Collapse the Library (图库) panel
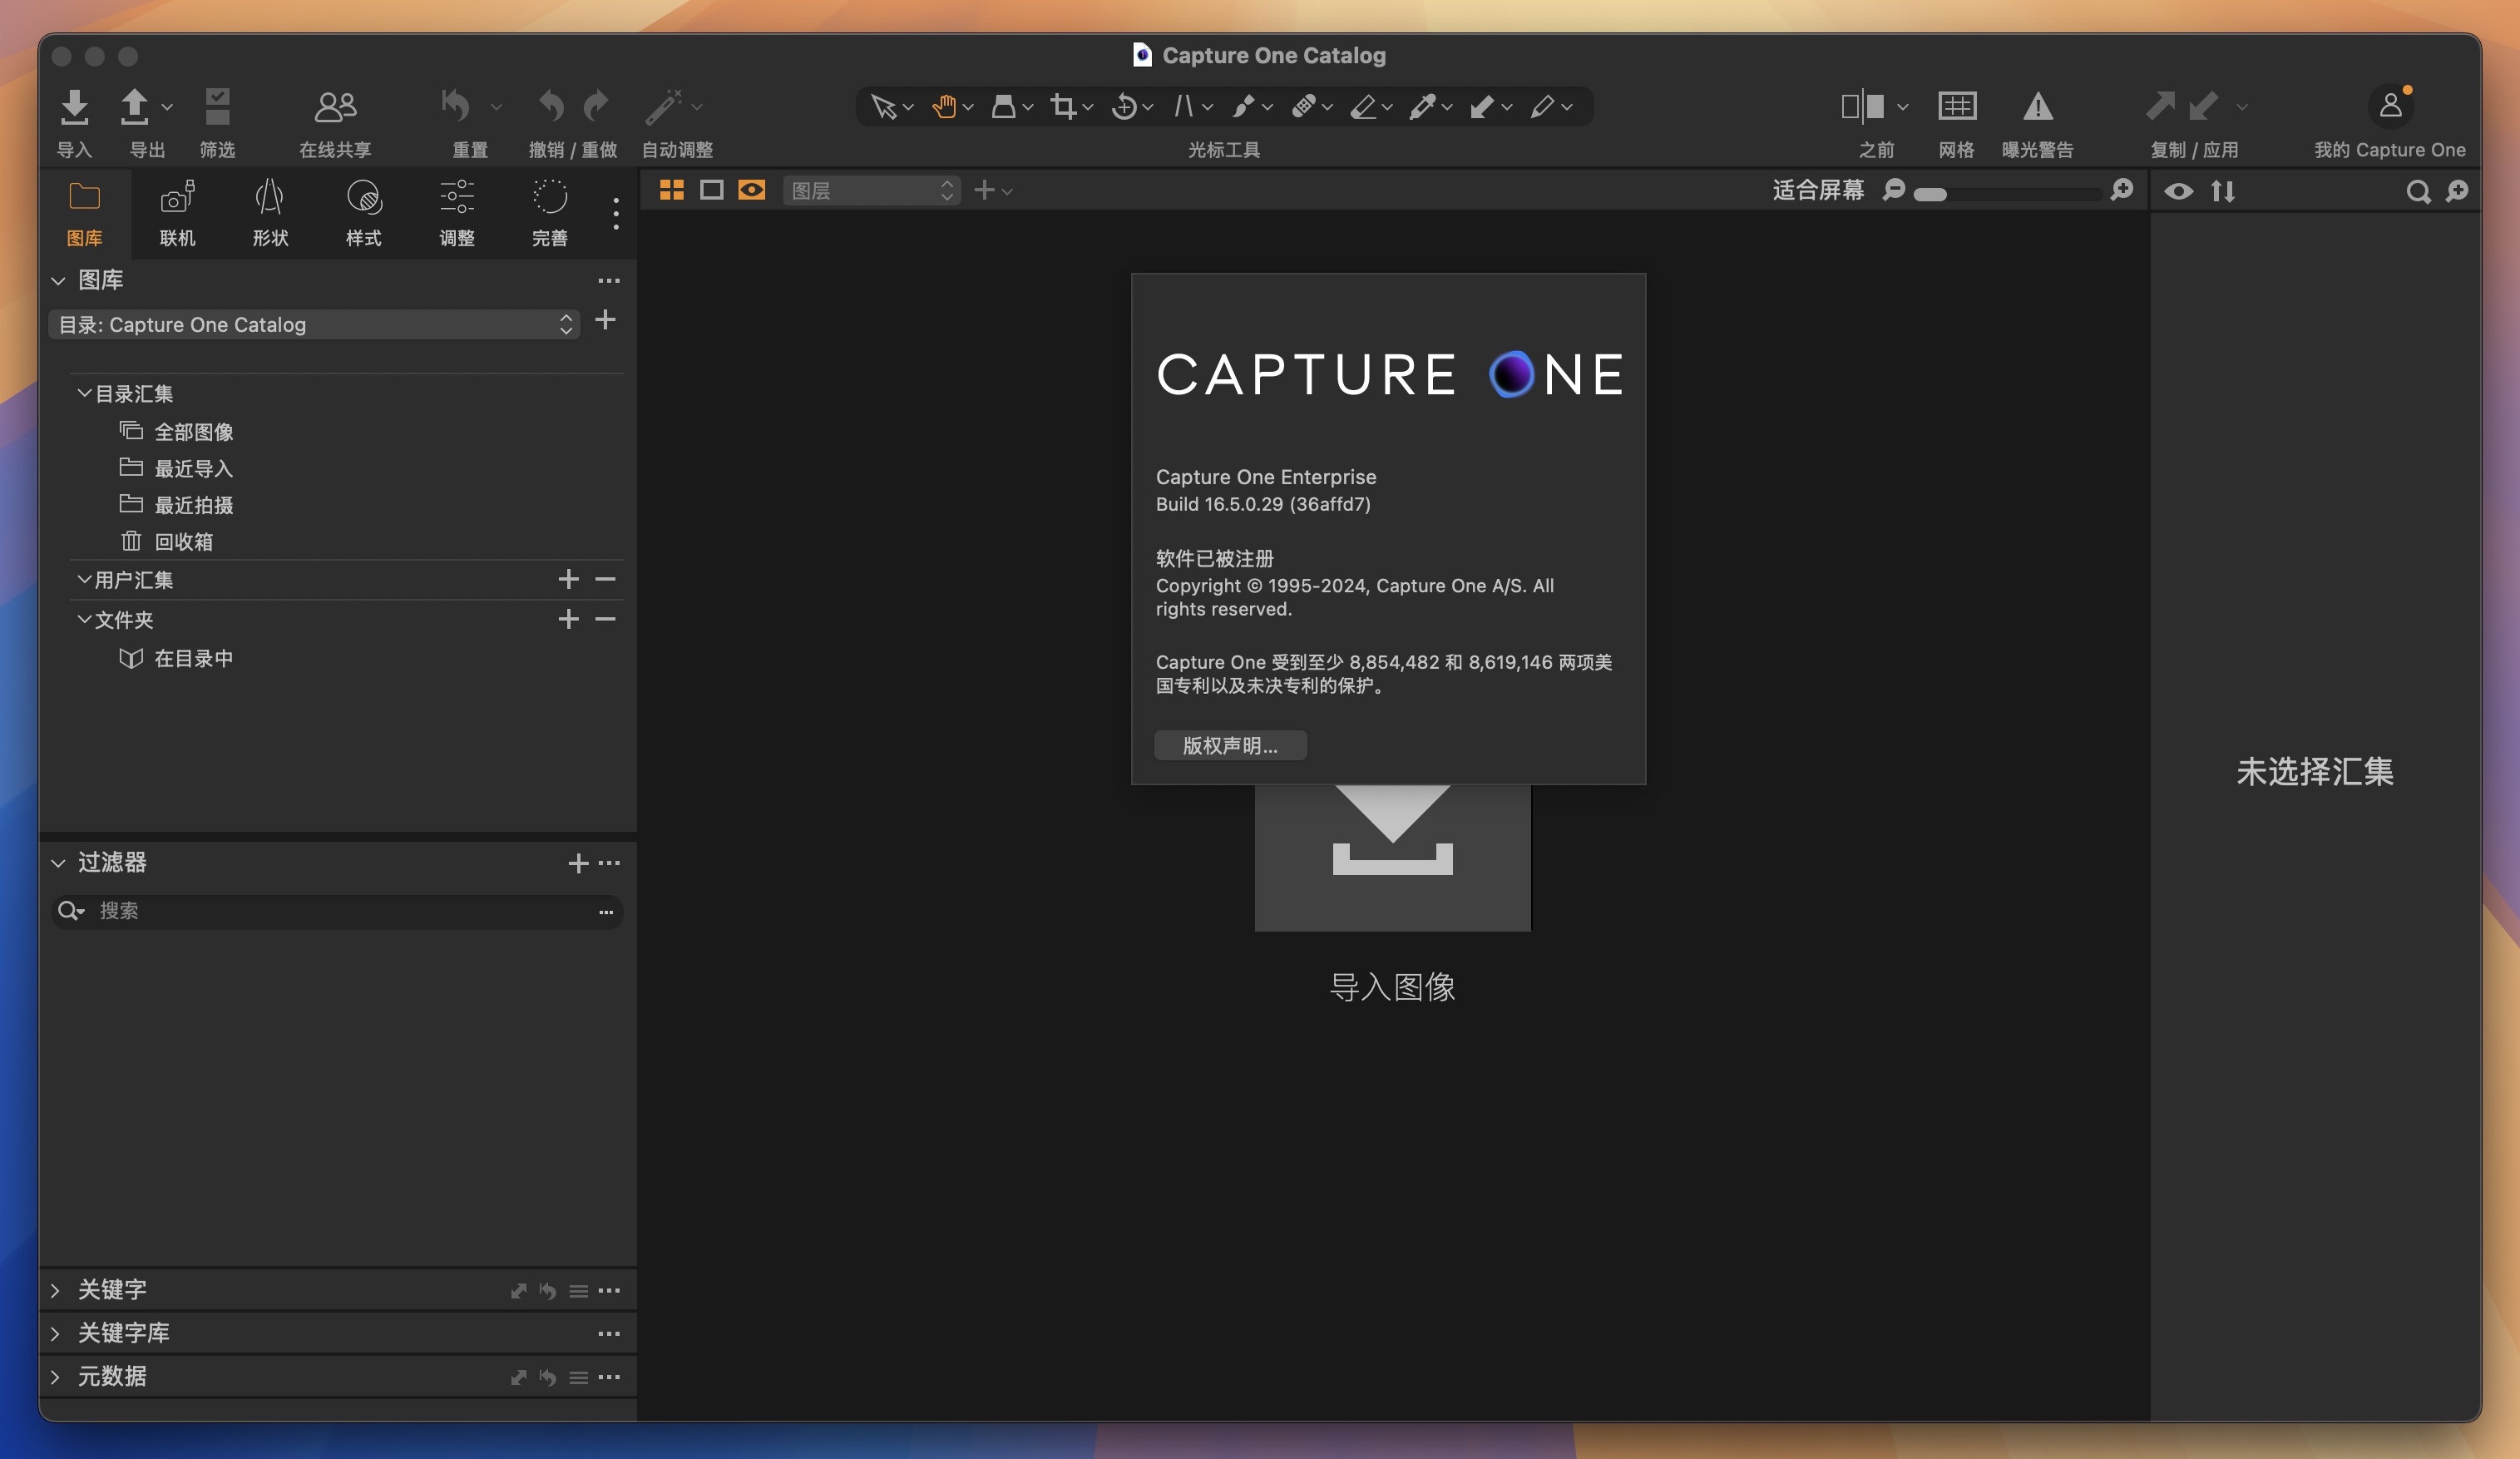Screen dimensions: 2520x1459 click(x=58, y=281)
